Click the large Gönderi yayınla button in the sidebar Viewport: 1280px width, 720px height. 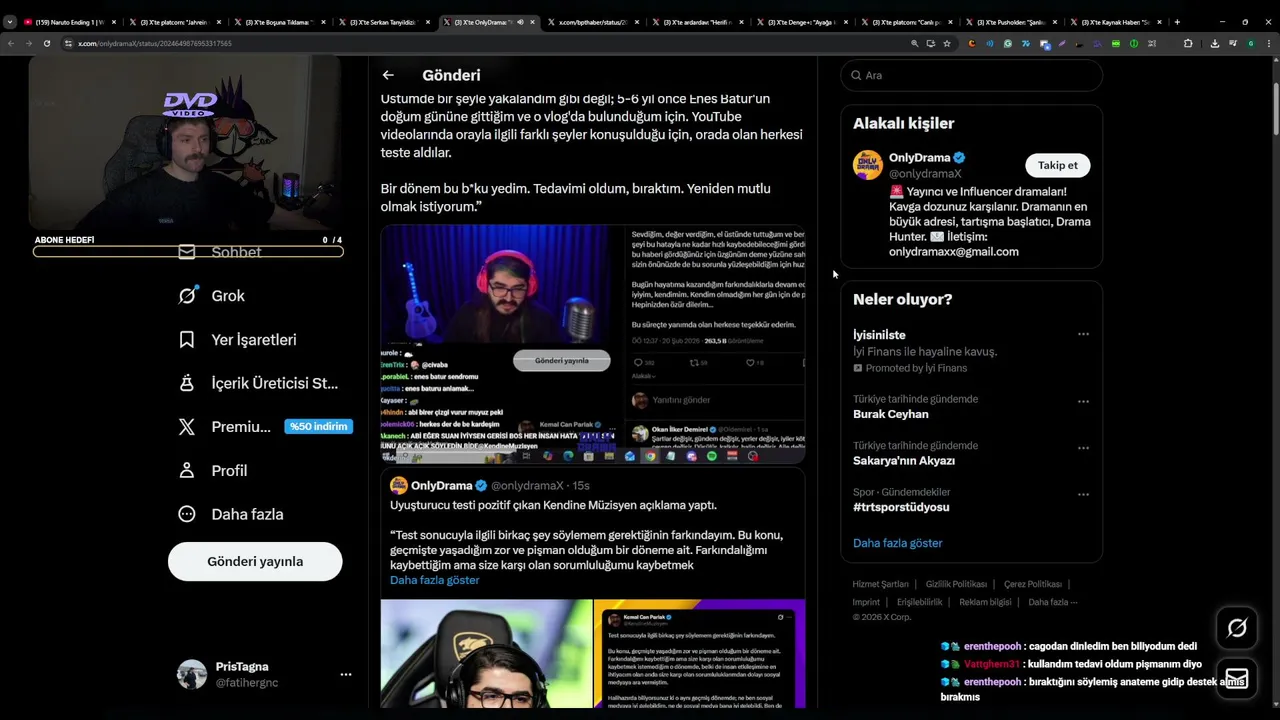click(x=255, y=562)
